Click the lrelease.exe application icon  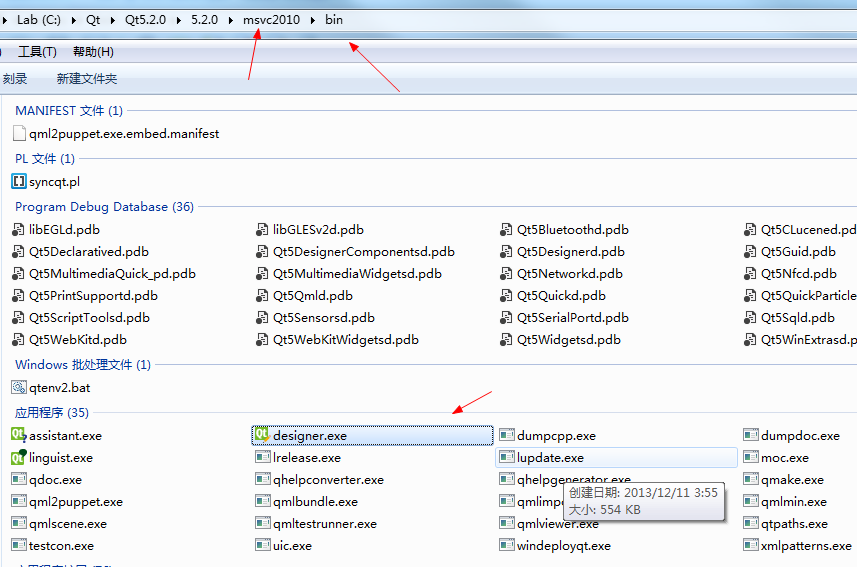262,457
